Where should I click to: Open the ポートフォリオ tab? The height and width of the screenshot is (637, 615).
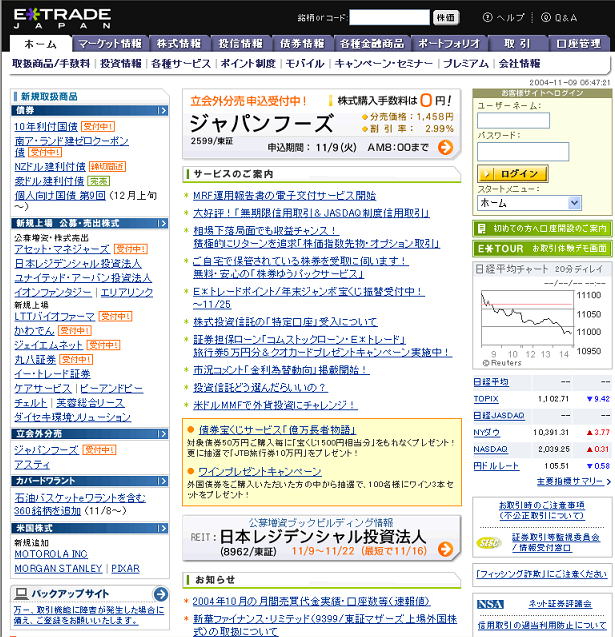tap(449, 44)
